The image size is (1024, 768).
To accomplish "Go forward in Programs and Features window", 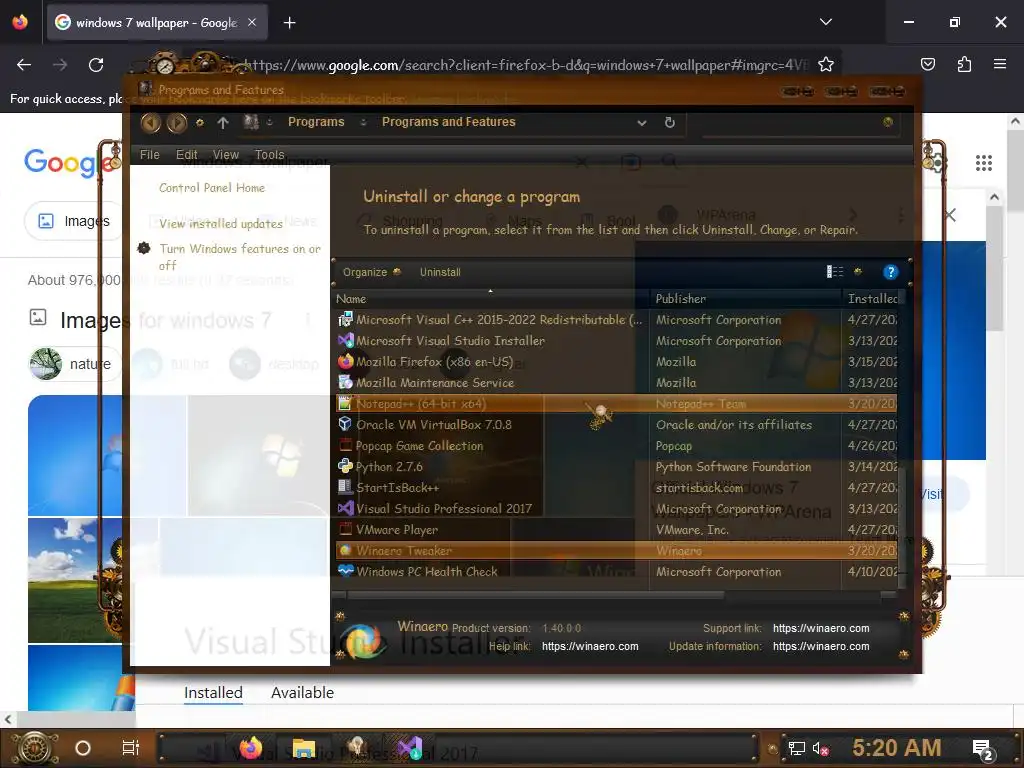I will click(x=177, y=122).
